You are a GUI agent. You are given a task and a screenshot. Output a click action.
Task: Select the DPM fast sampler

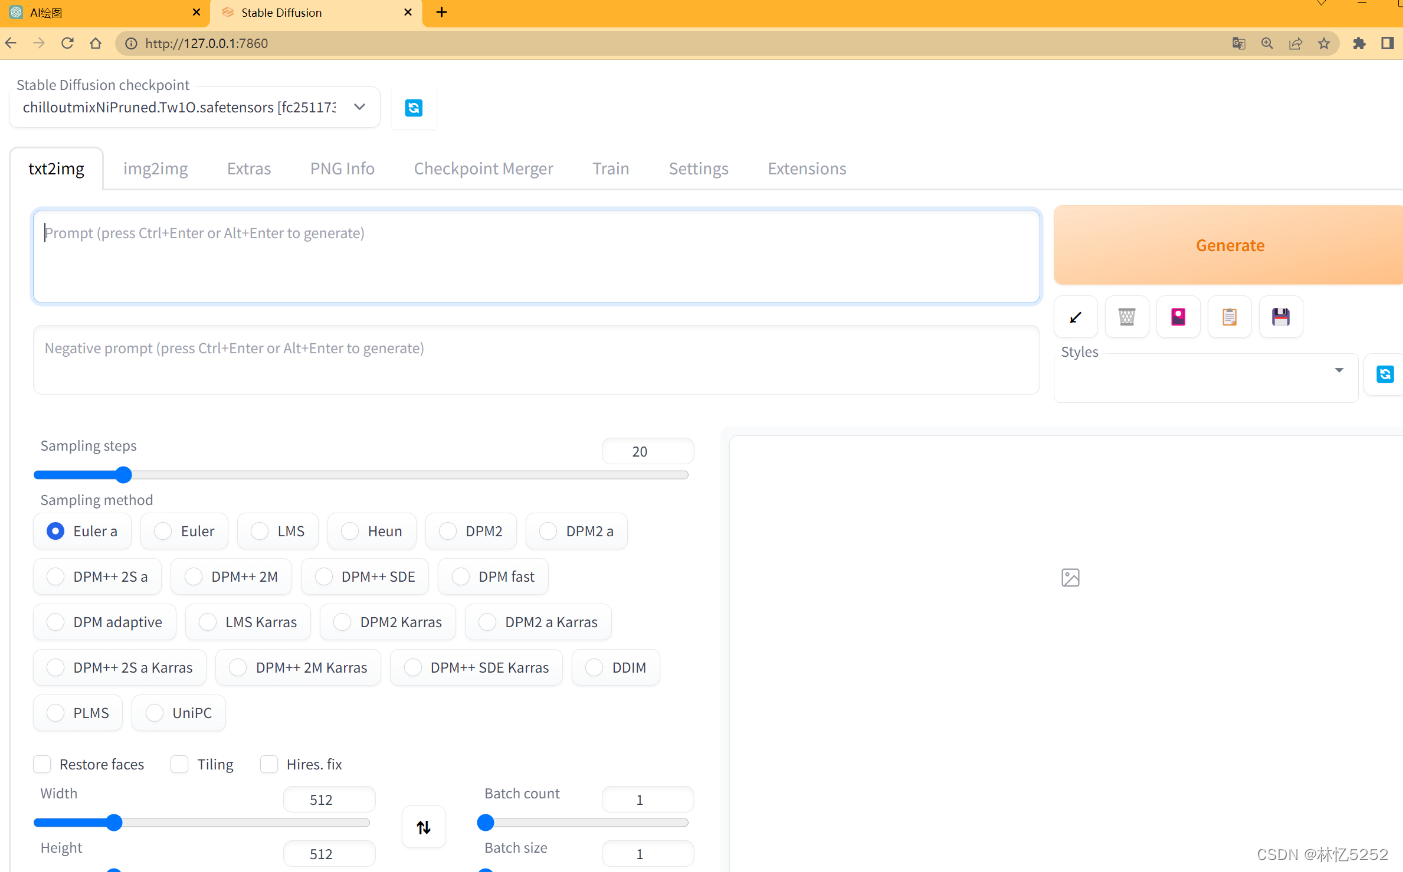(493, 577)
